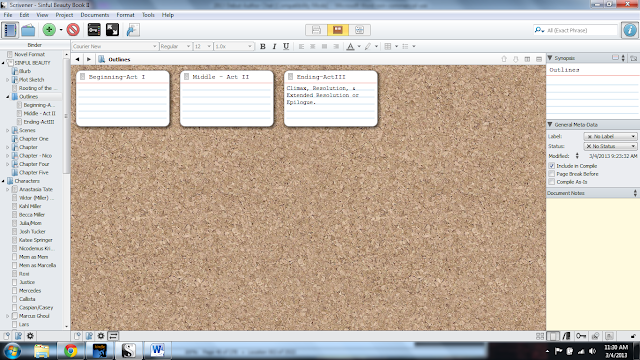Click in the Document Notes area
Screen dimensions: 640x360
click(593, 264)
